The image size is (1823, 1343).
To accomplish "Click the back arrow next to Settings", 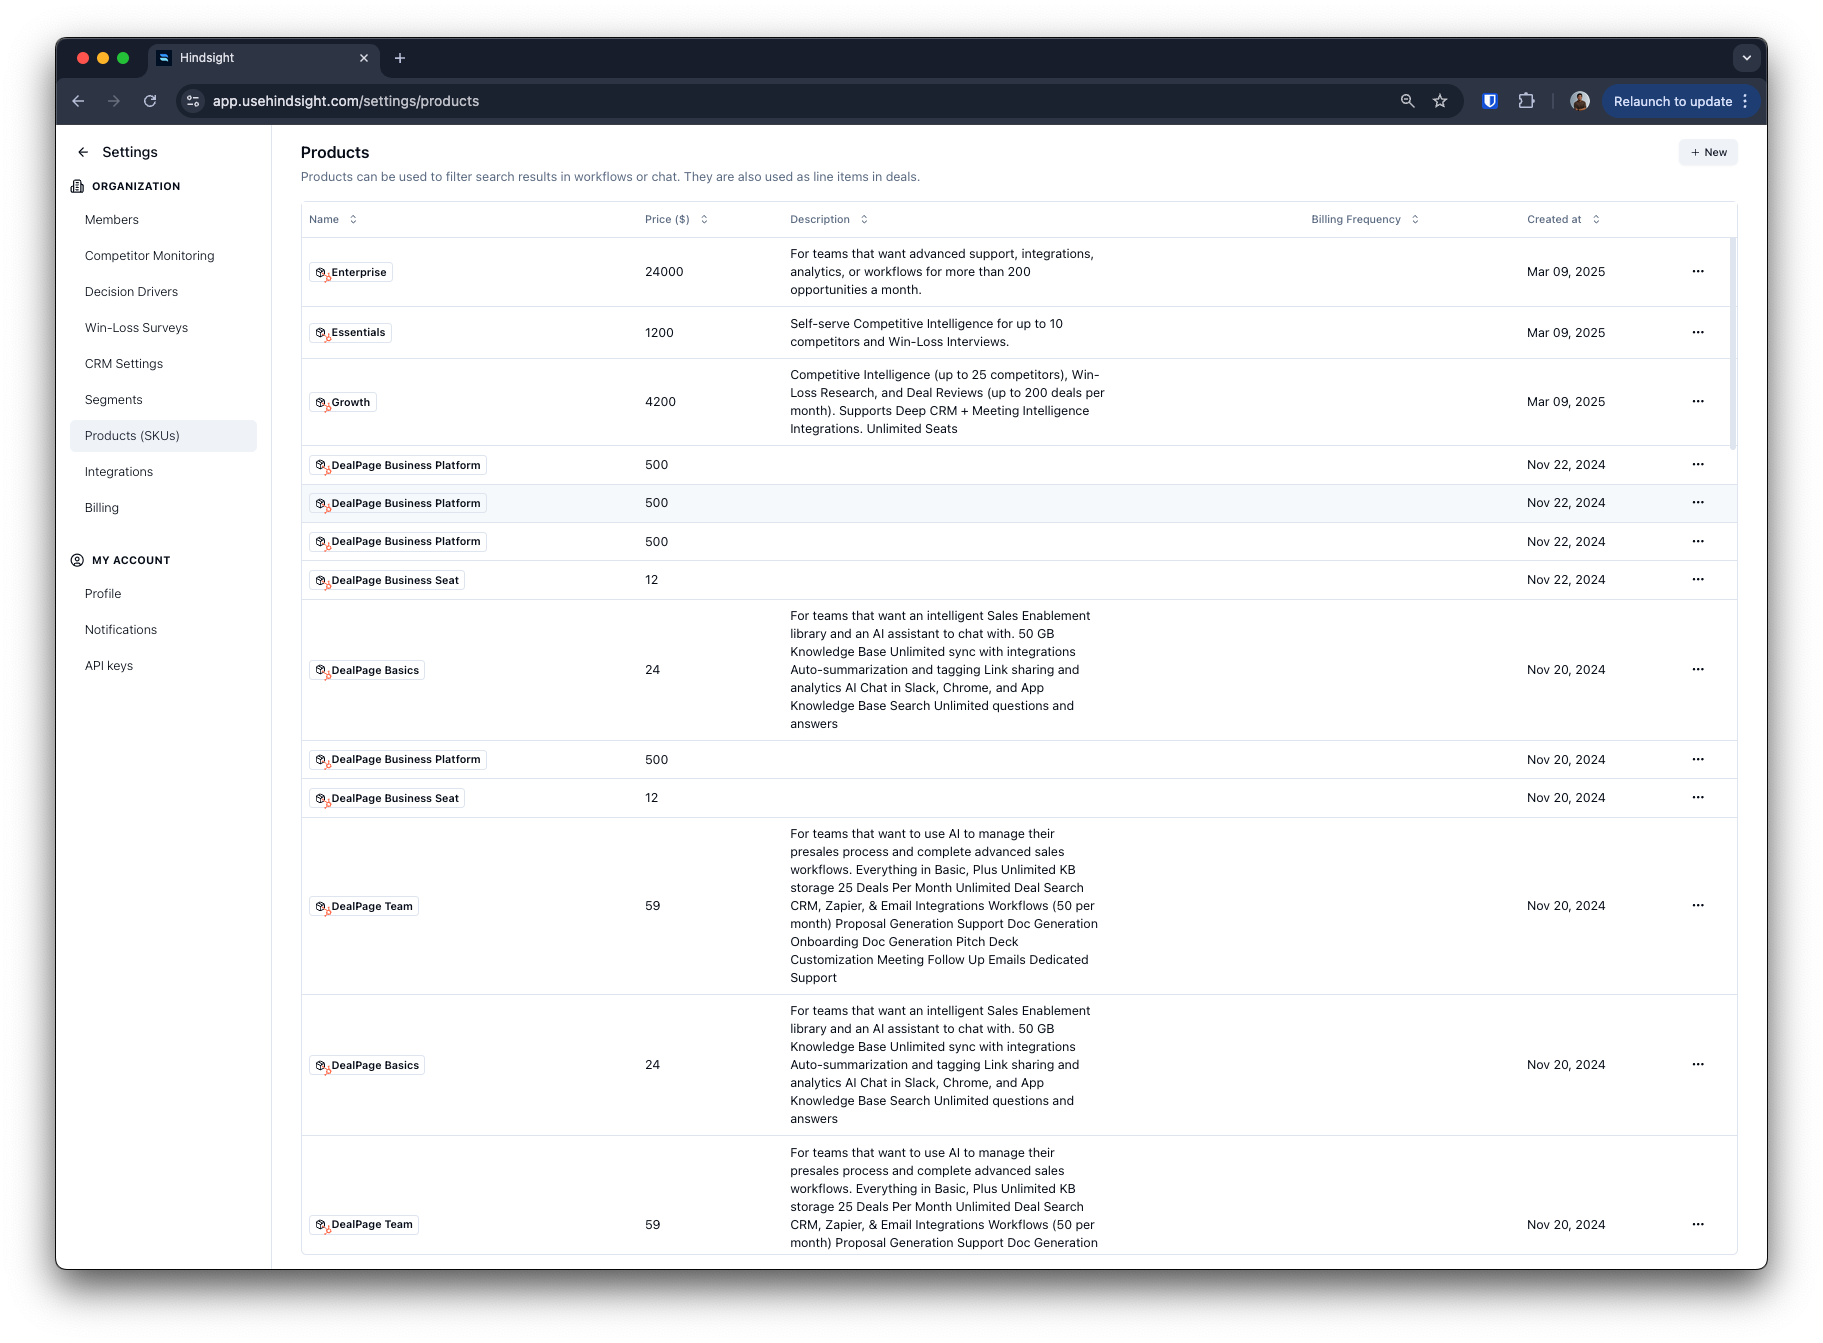I will click(83, 152).
